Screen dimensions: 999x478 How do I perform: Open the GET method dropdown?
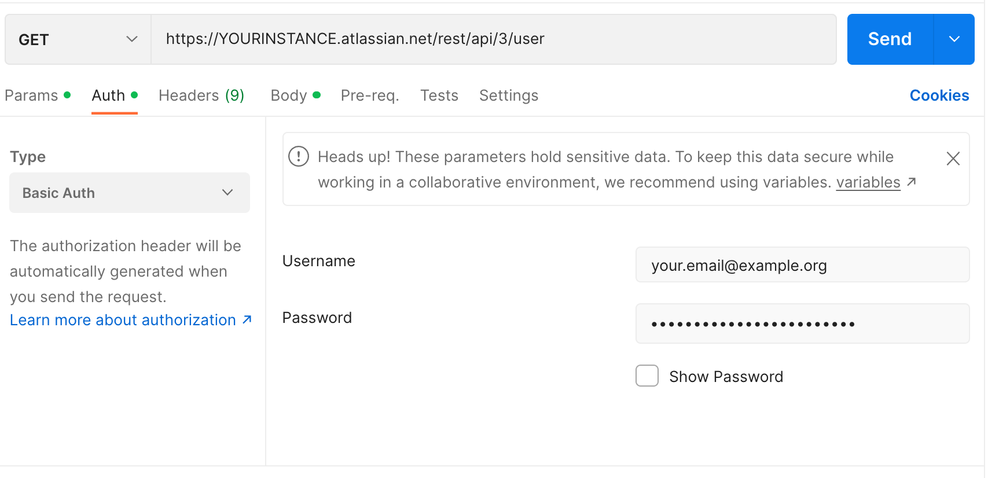pos(78,40)
